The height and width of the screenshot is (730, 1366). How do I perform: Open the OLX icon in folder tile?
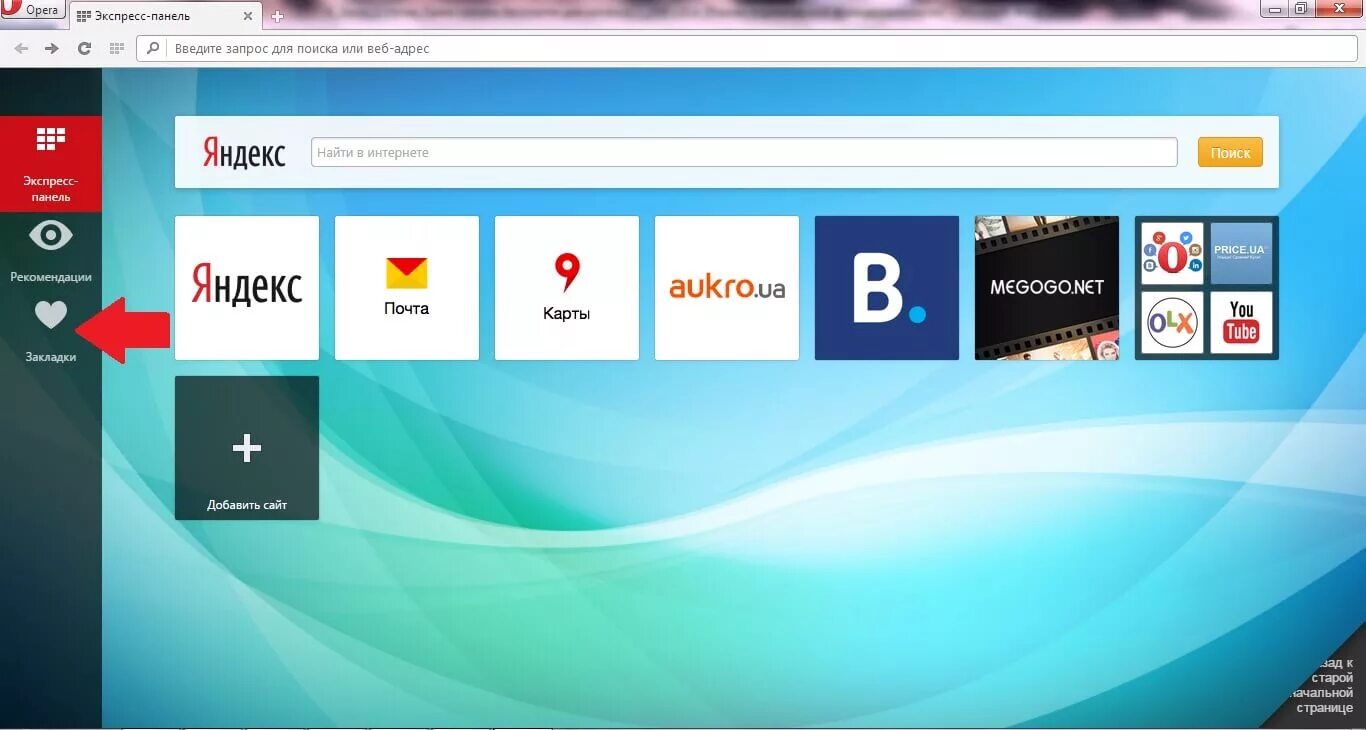pyautogui.click(x=1172, y=323)
